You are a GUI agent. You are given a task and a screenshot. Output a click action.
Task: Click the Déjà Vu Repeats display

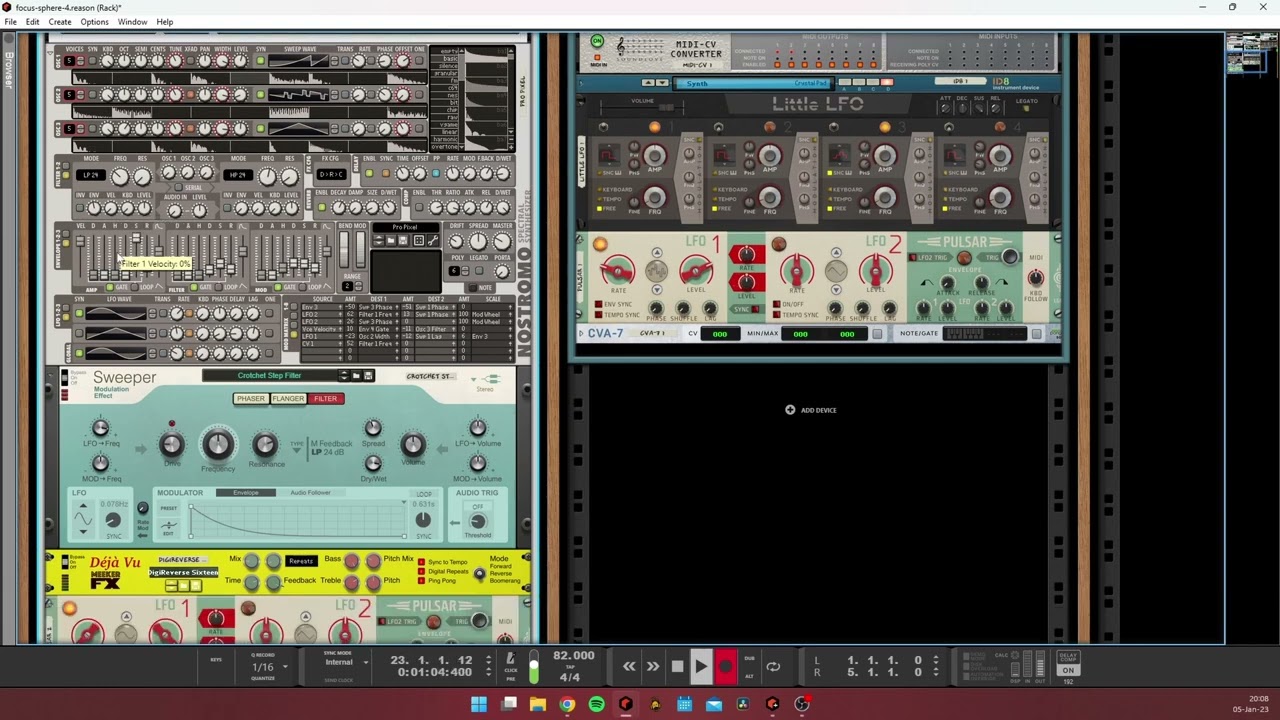[301, 561]
